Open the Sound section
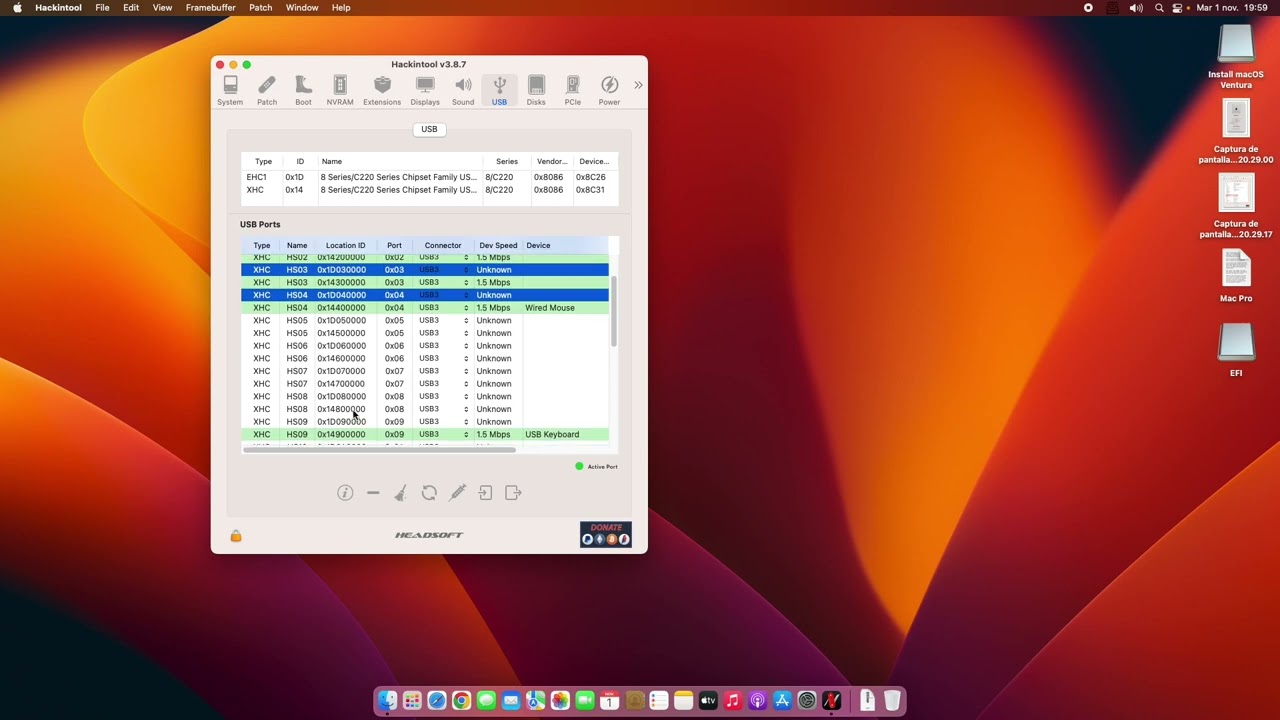 (x=463, y=90)
